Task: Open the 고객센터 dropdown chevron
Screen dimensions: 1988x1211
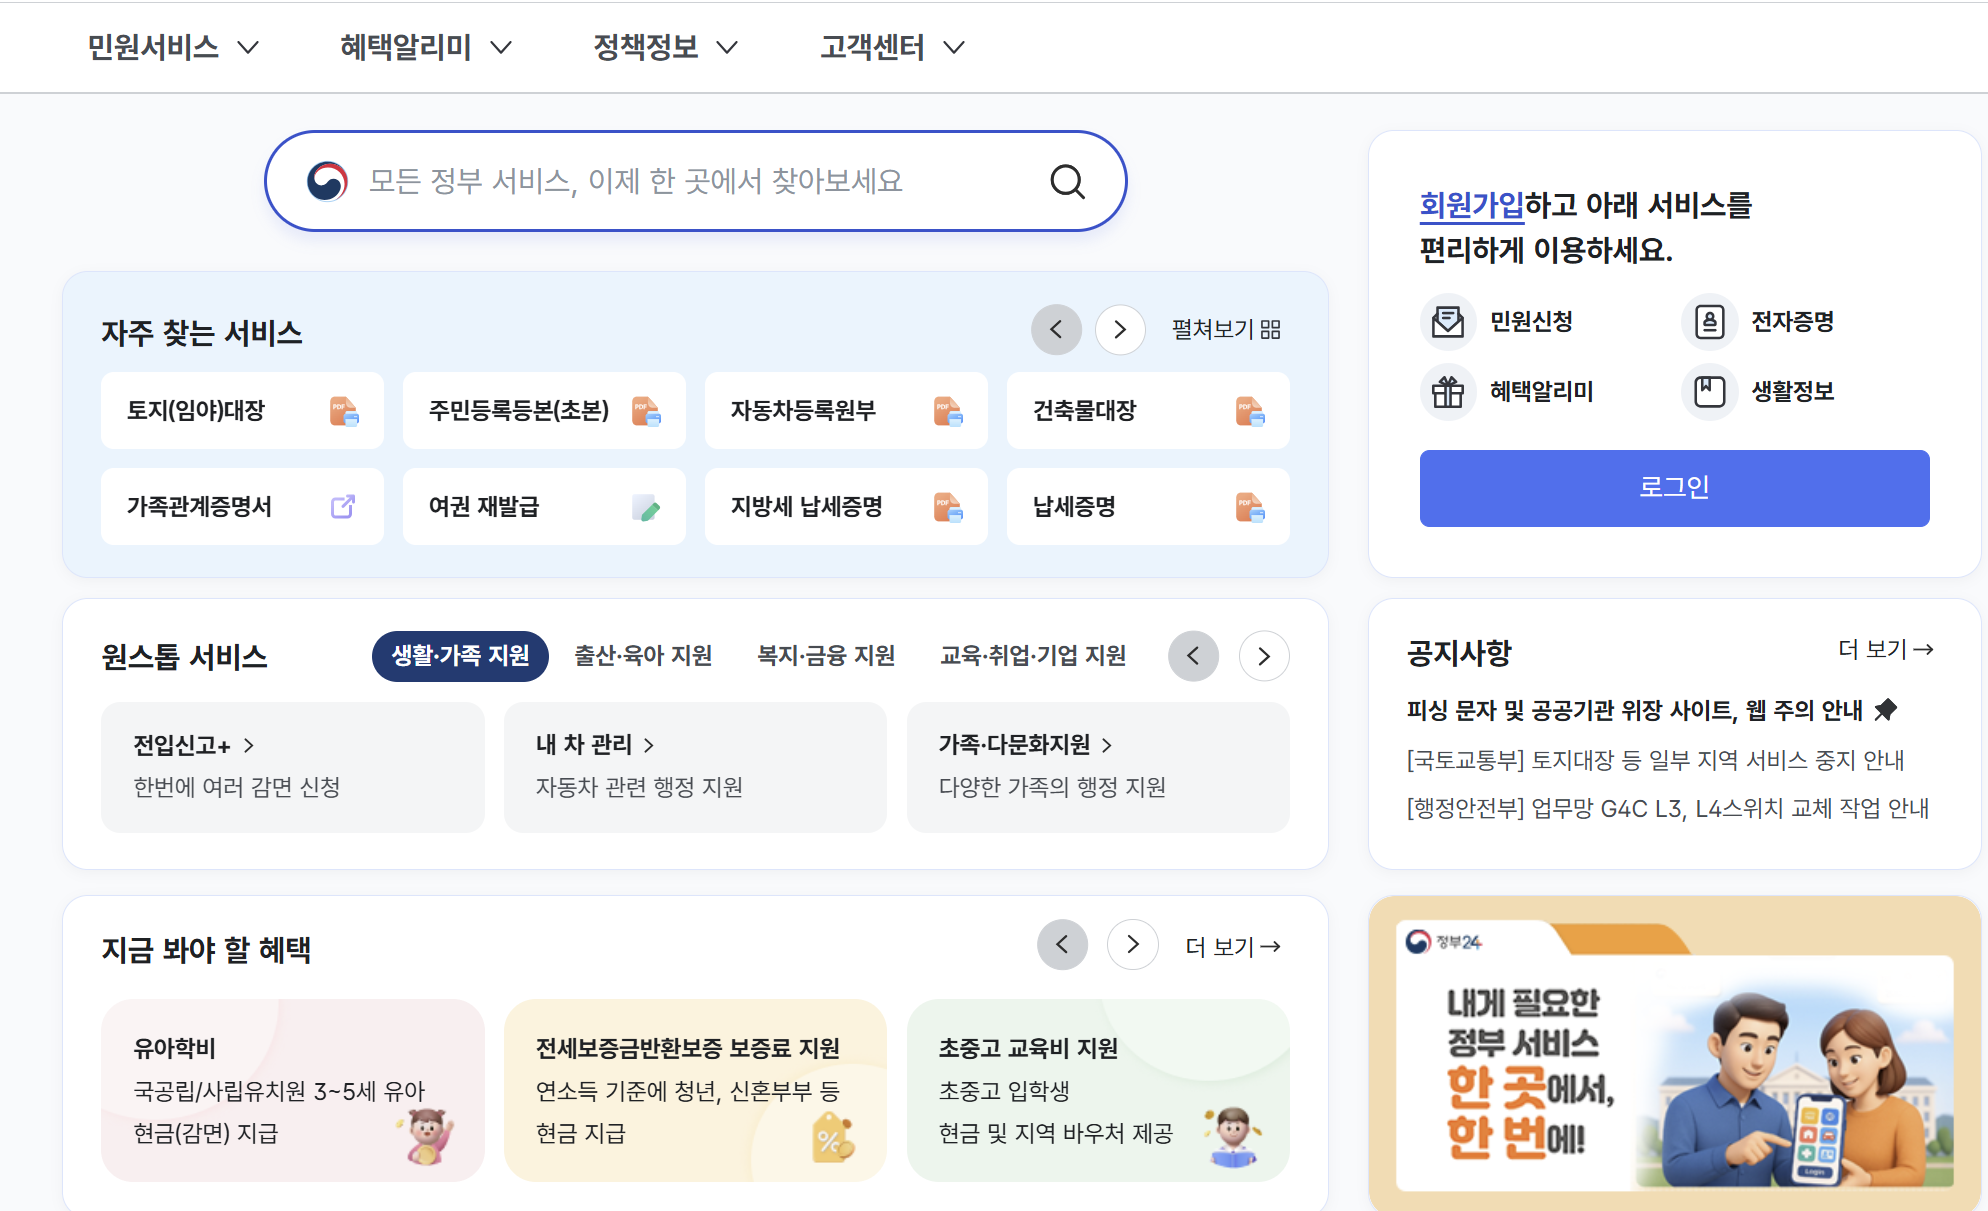Action: (x=955, y=47)
